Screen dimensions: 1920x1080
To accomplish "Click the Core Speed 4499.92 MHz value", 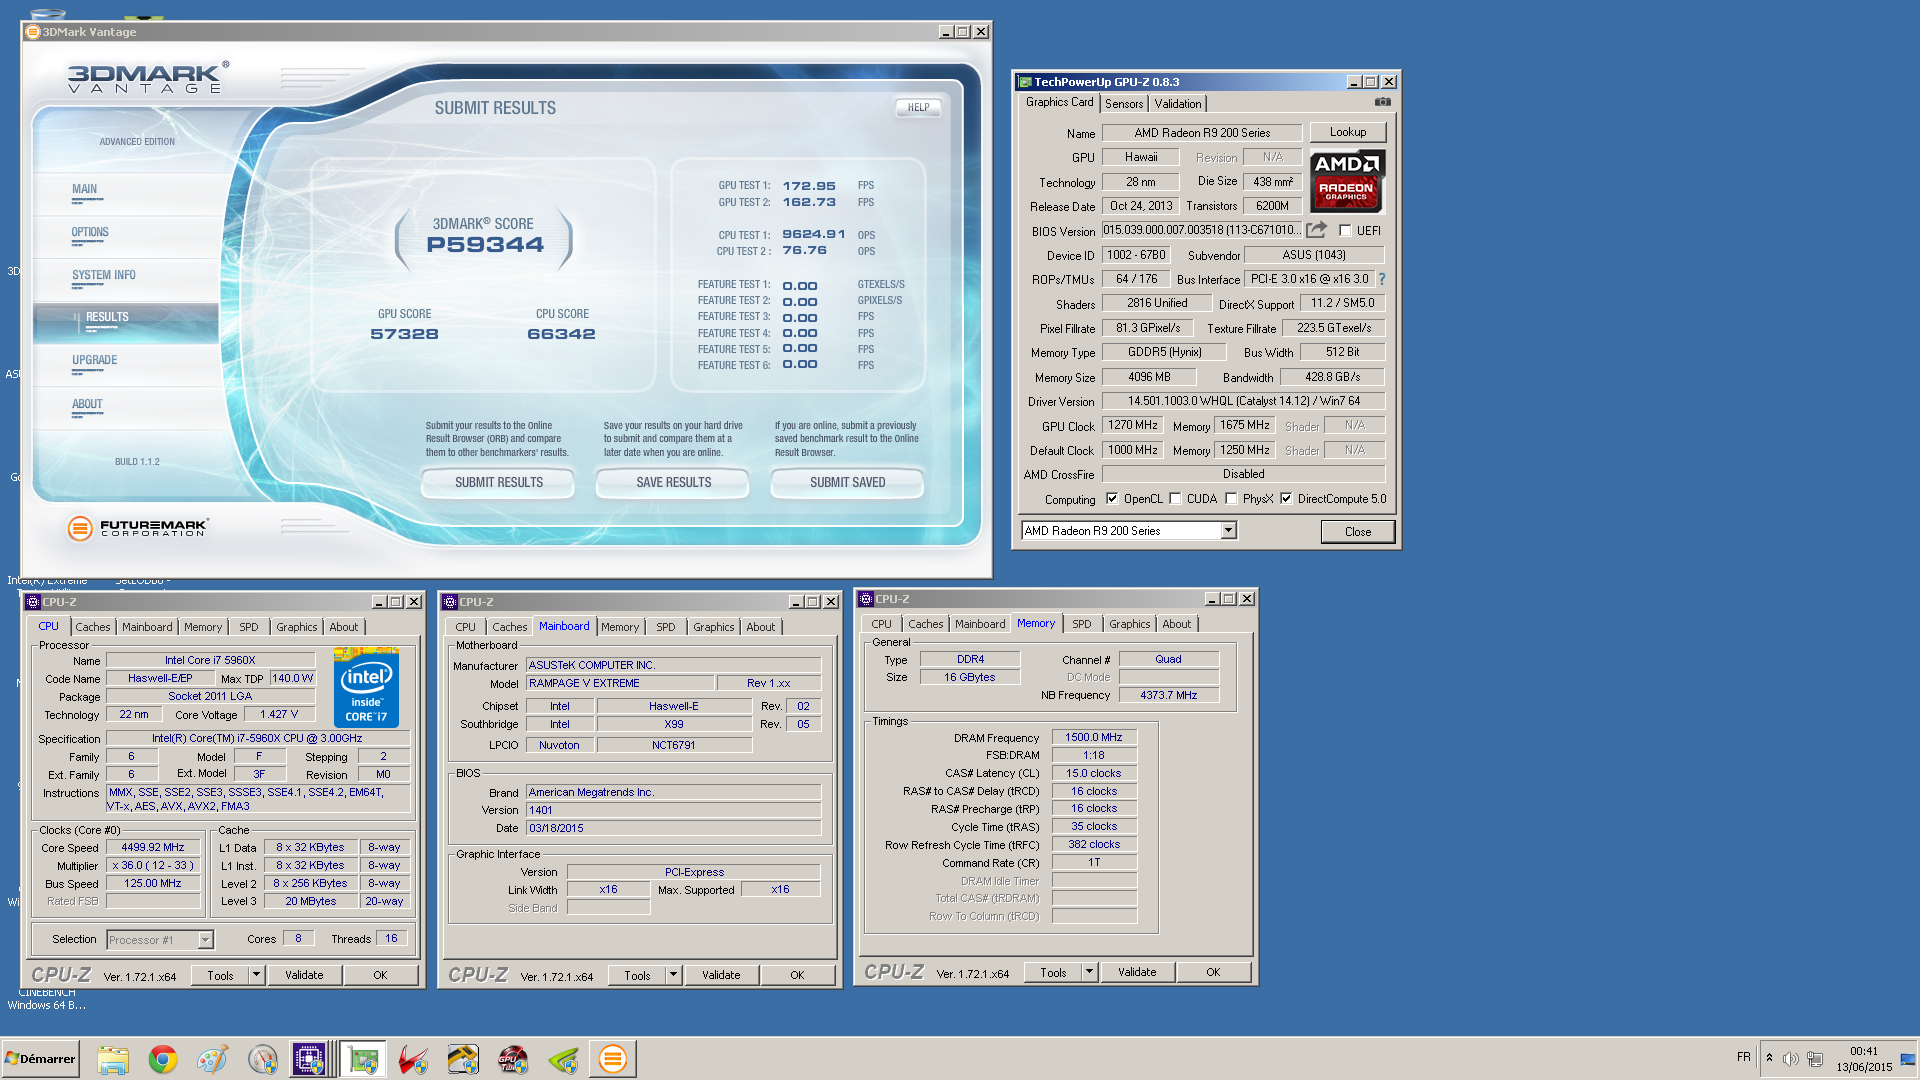I will point(153,847).
